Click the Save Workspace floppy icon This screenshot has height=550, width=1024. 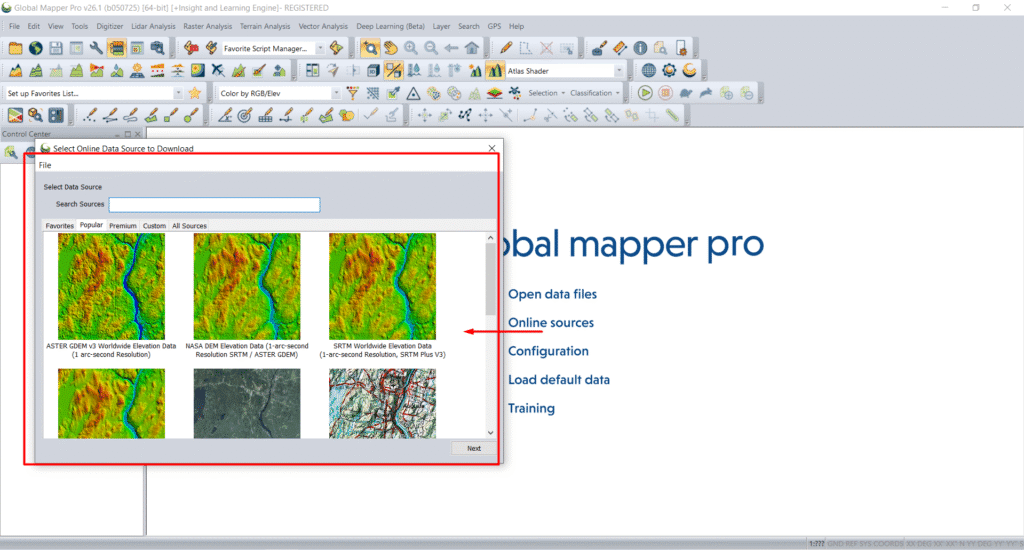tap(56, 48)
